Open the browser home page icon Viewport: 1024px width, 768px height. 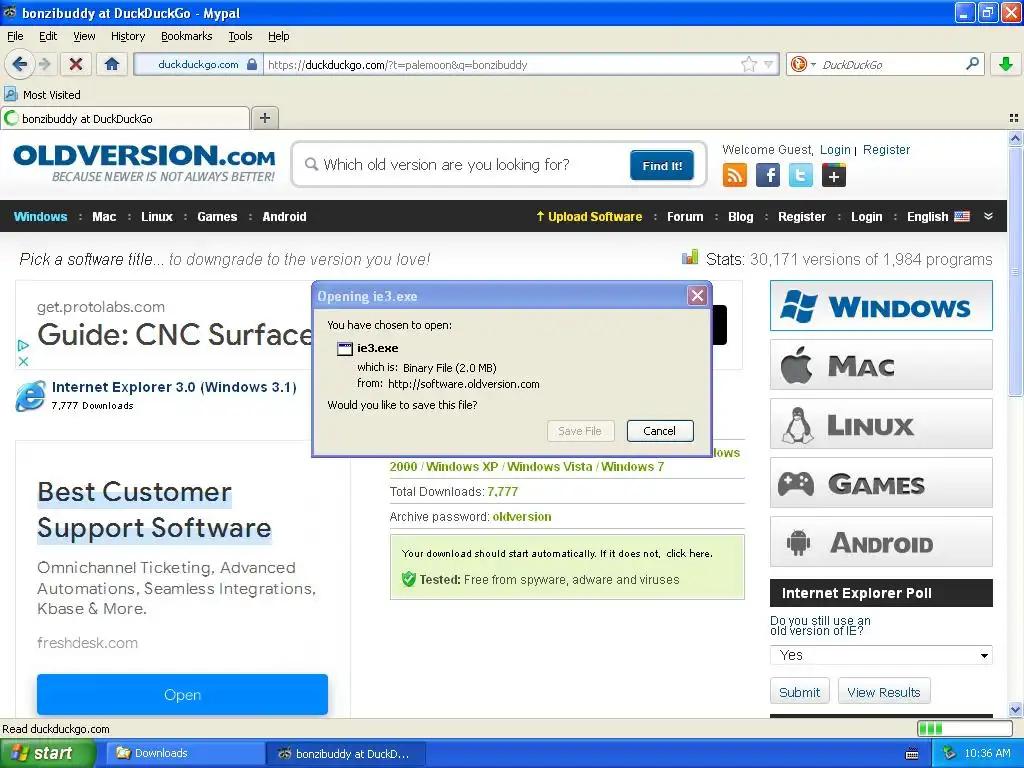112,64
